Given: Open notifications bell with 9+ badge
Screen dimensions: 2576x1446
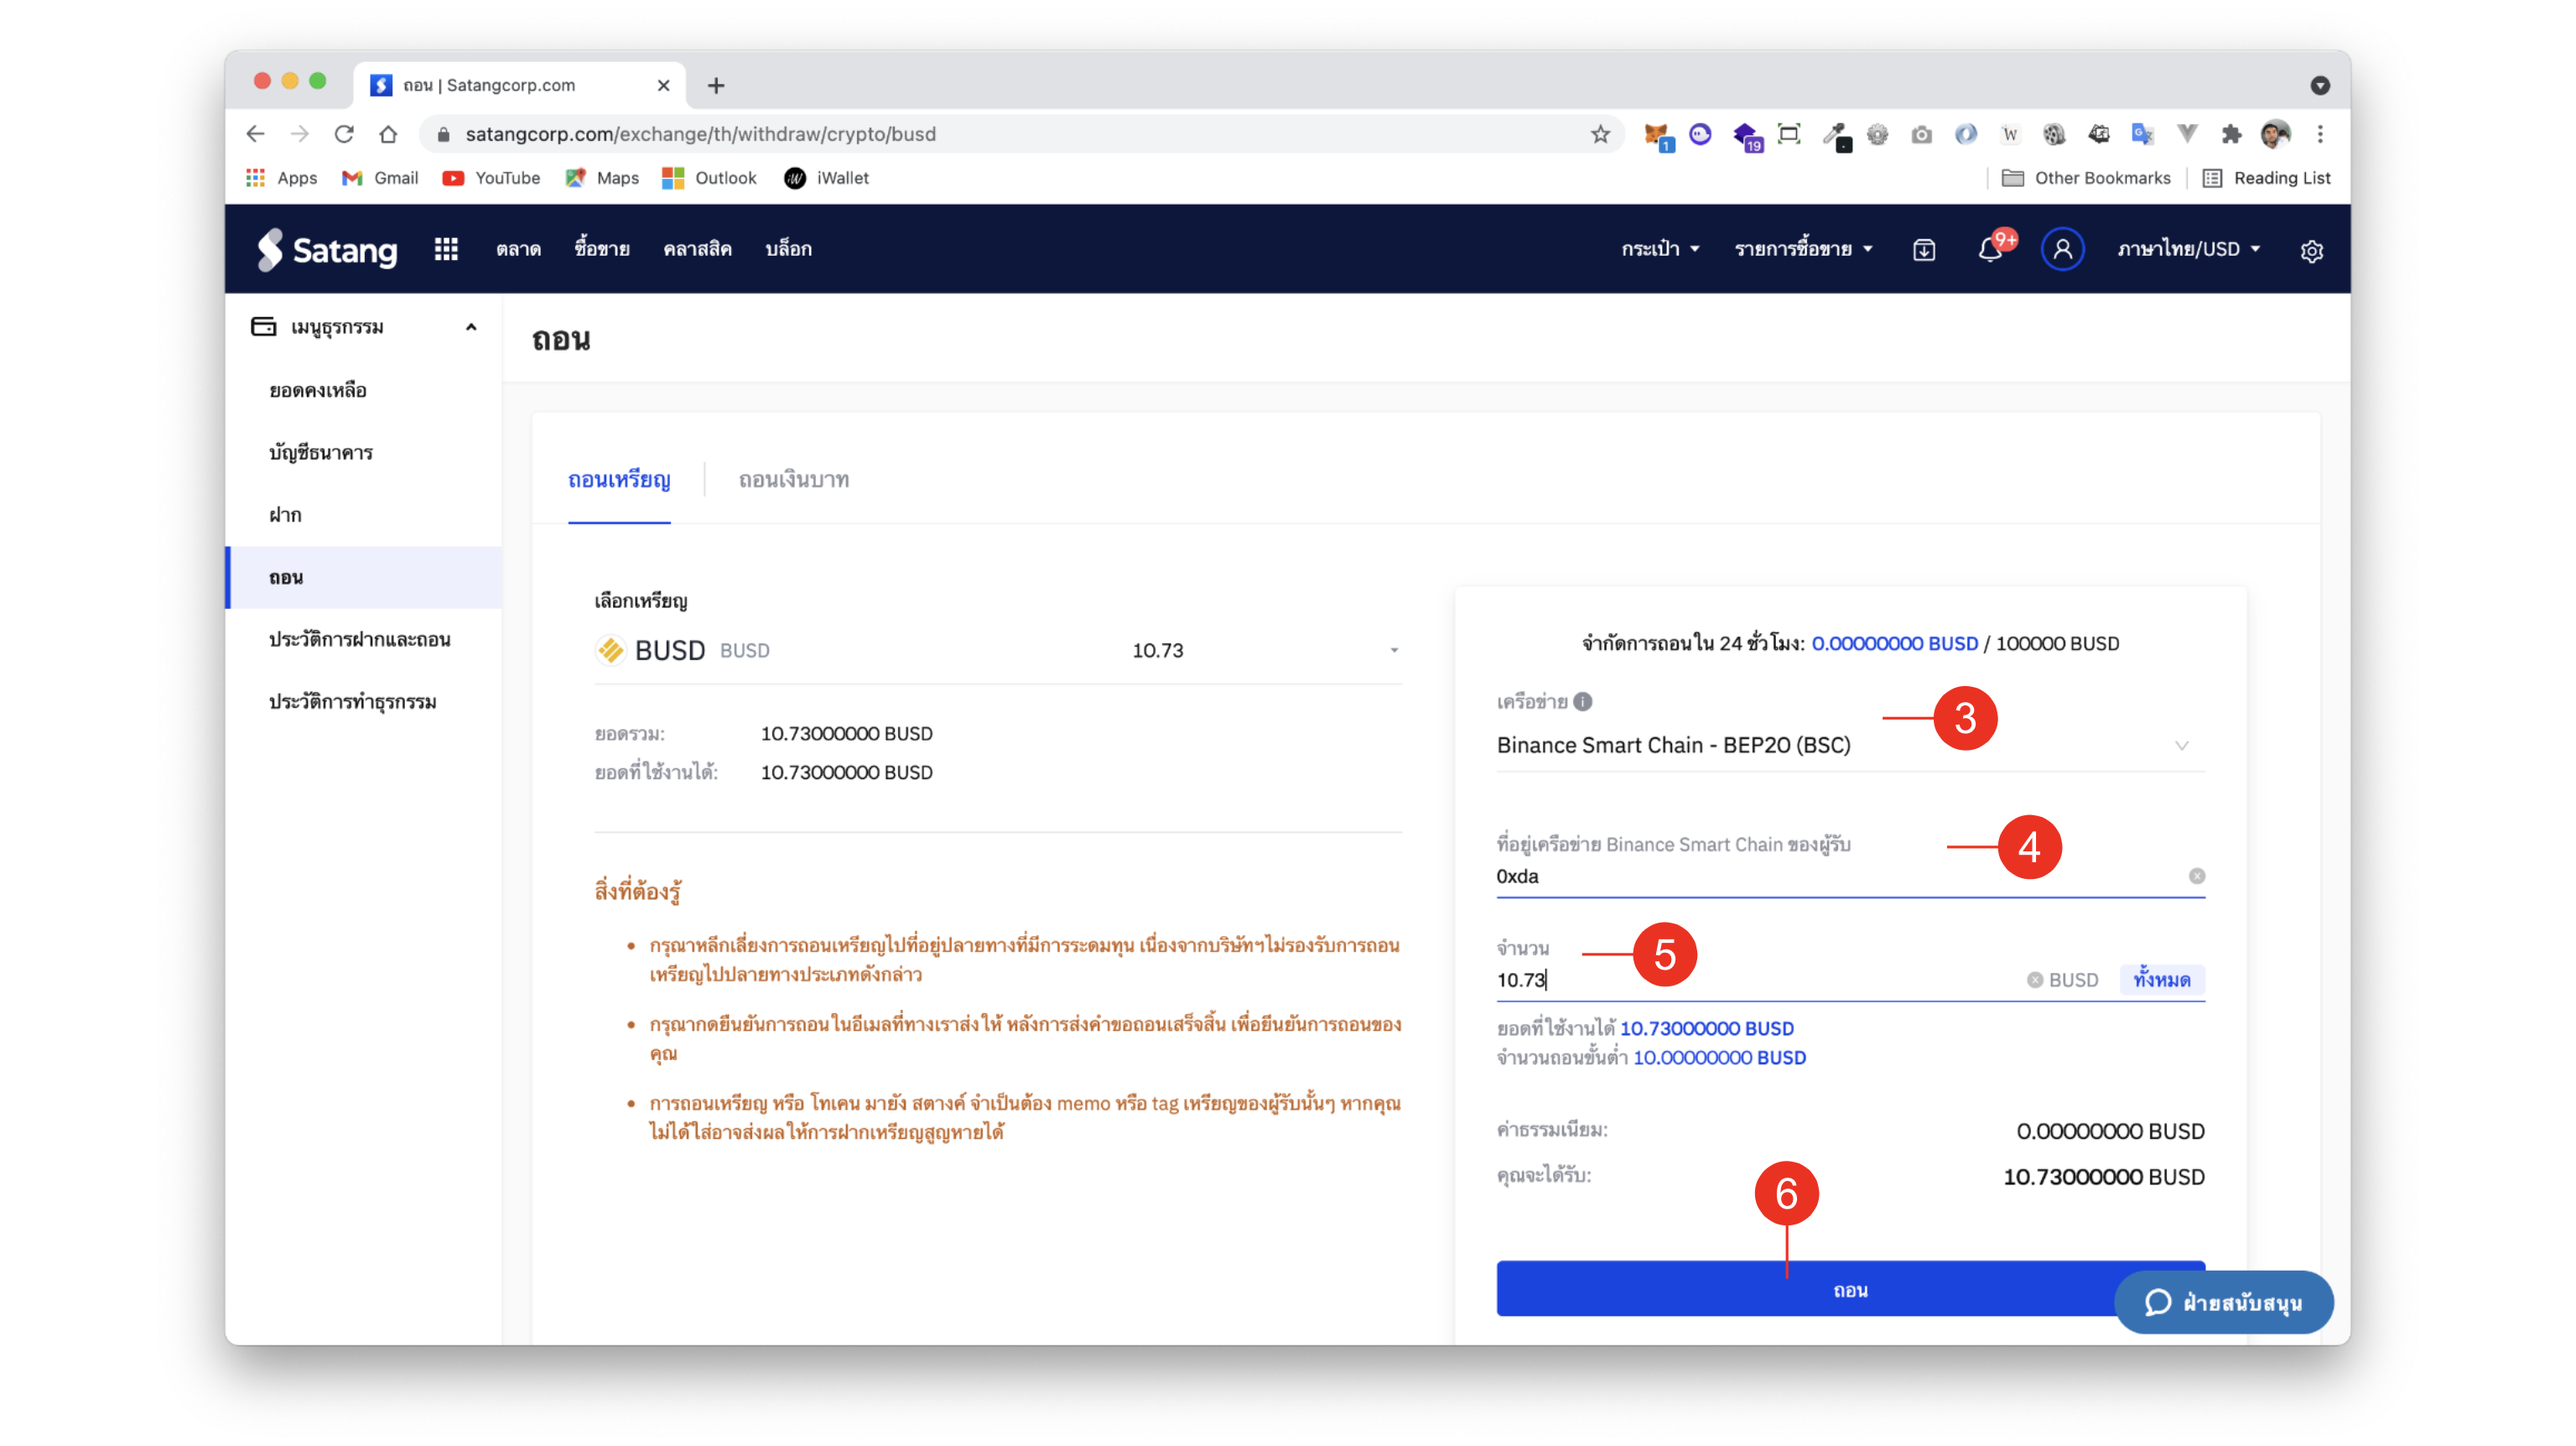Looking at the screenshot, I should point(1991,249).
